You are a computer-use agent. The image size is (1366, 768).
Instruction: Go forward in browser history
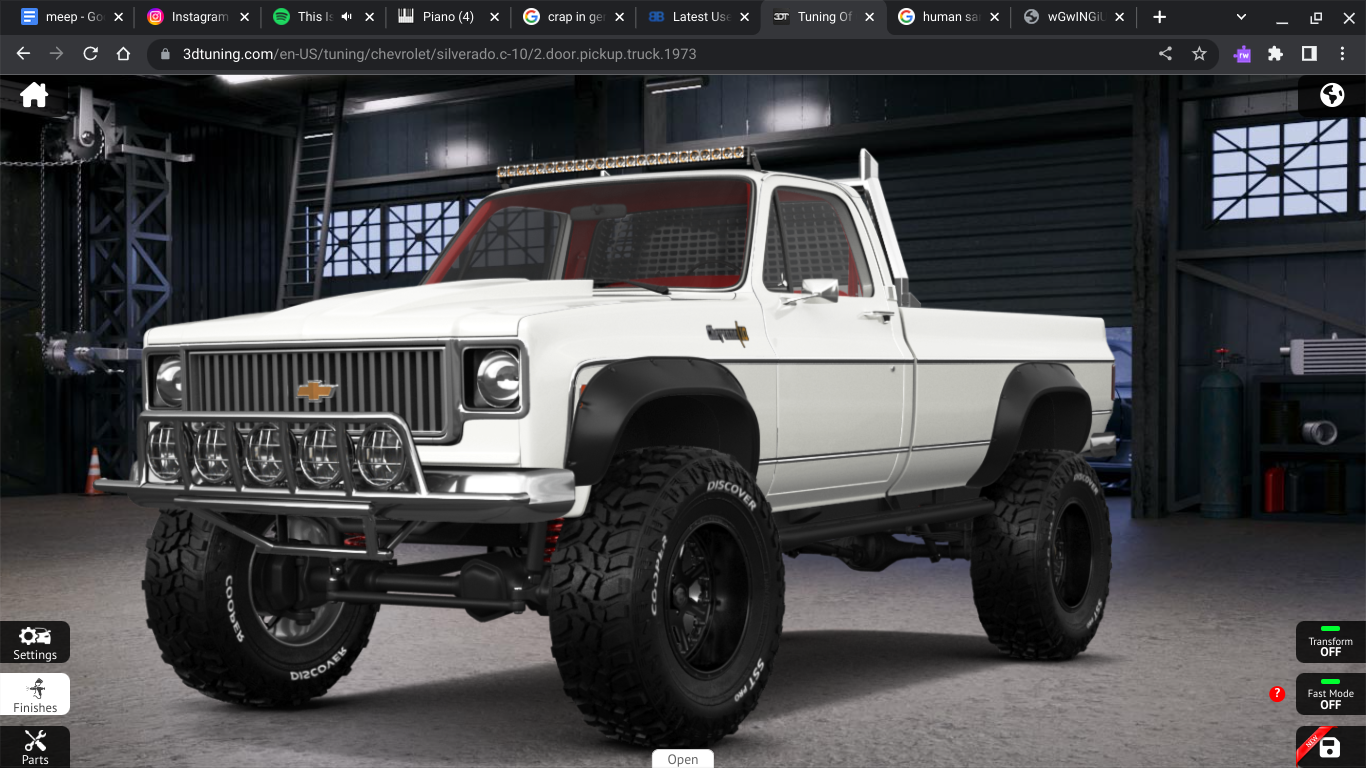click(57, 54)
